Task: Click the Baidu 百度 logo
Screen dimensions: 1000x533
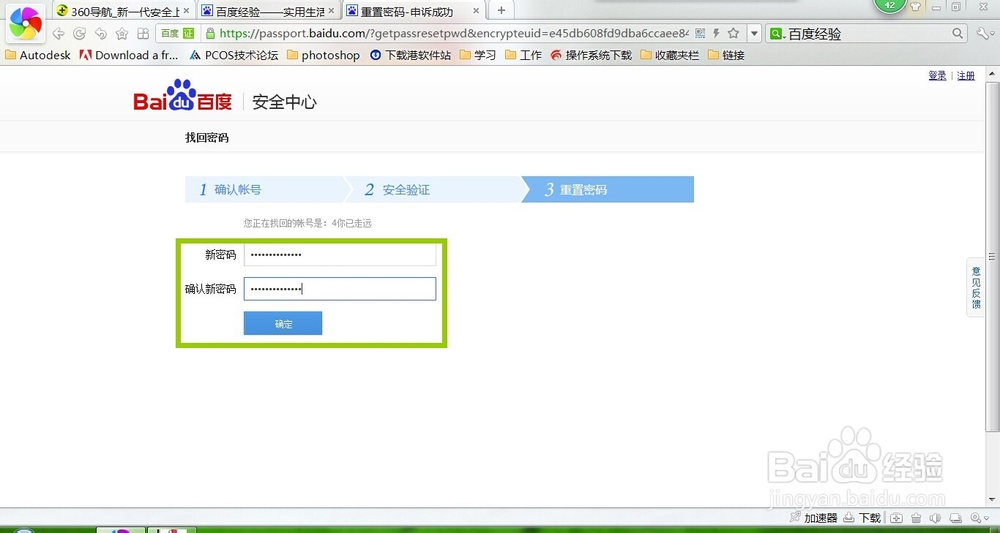Action: pyautogui.click(x=182, y=96)
